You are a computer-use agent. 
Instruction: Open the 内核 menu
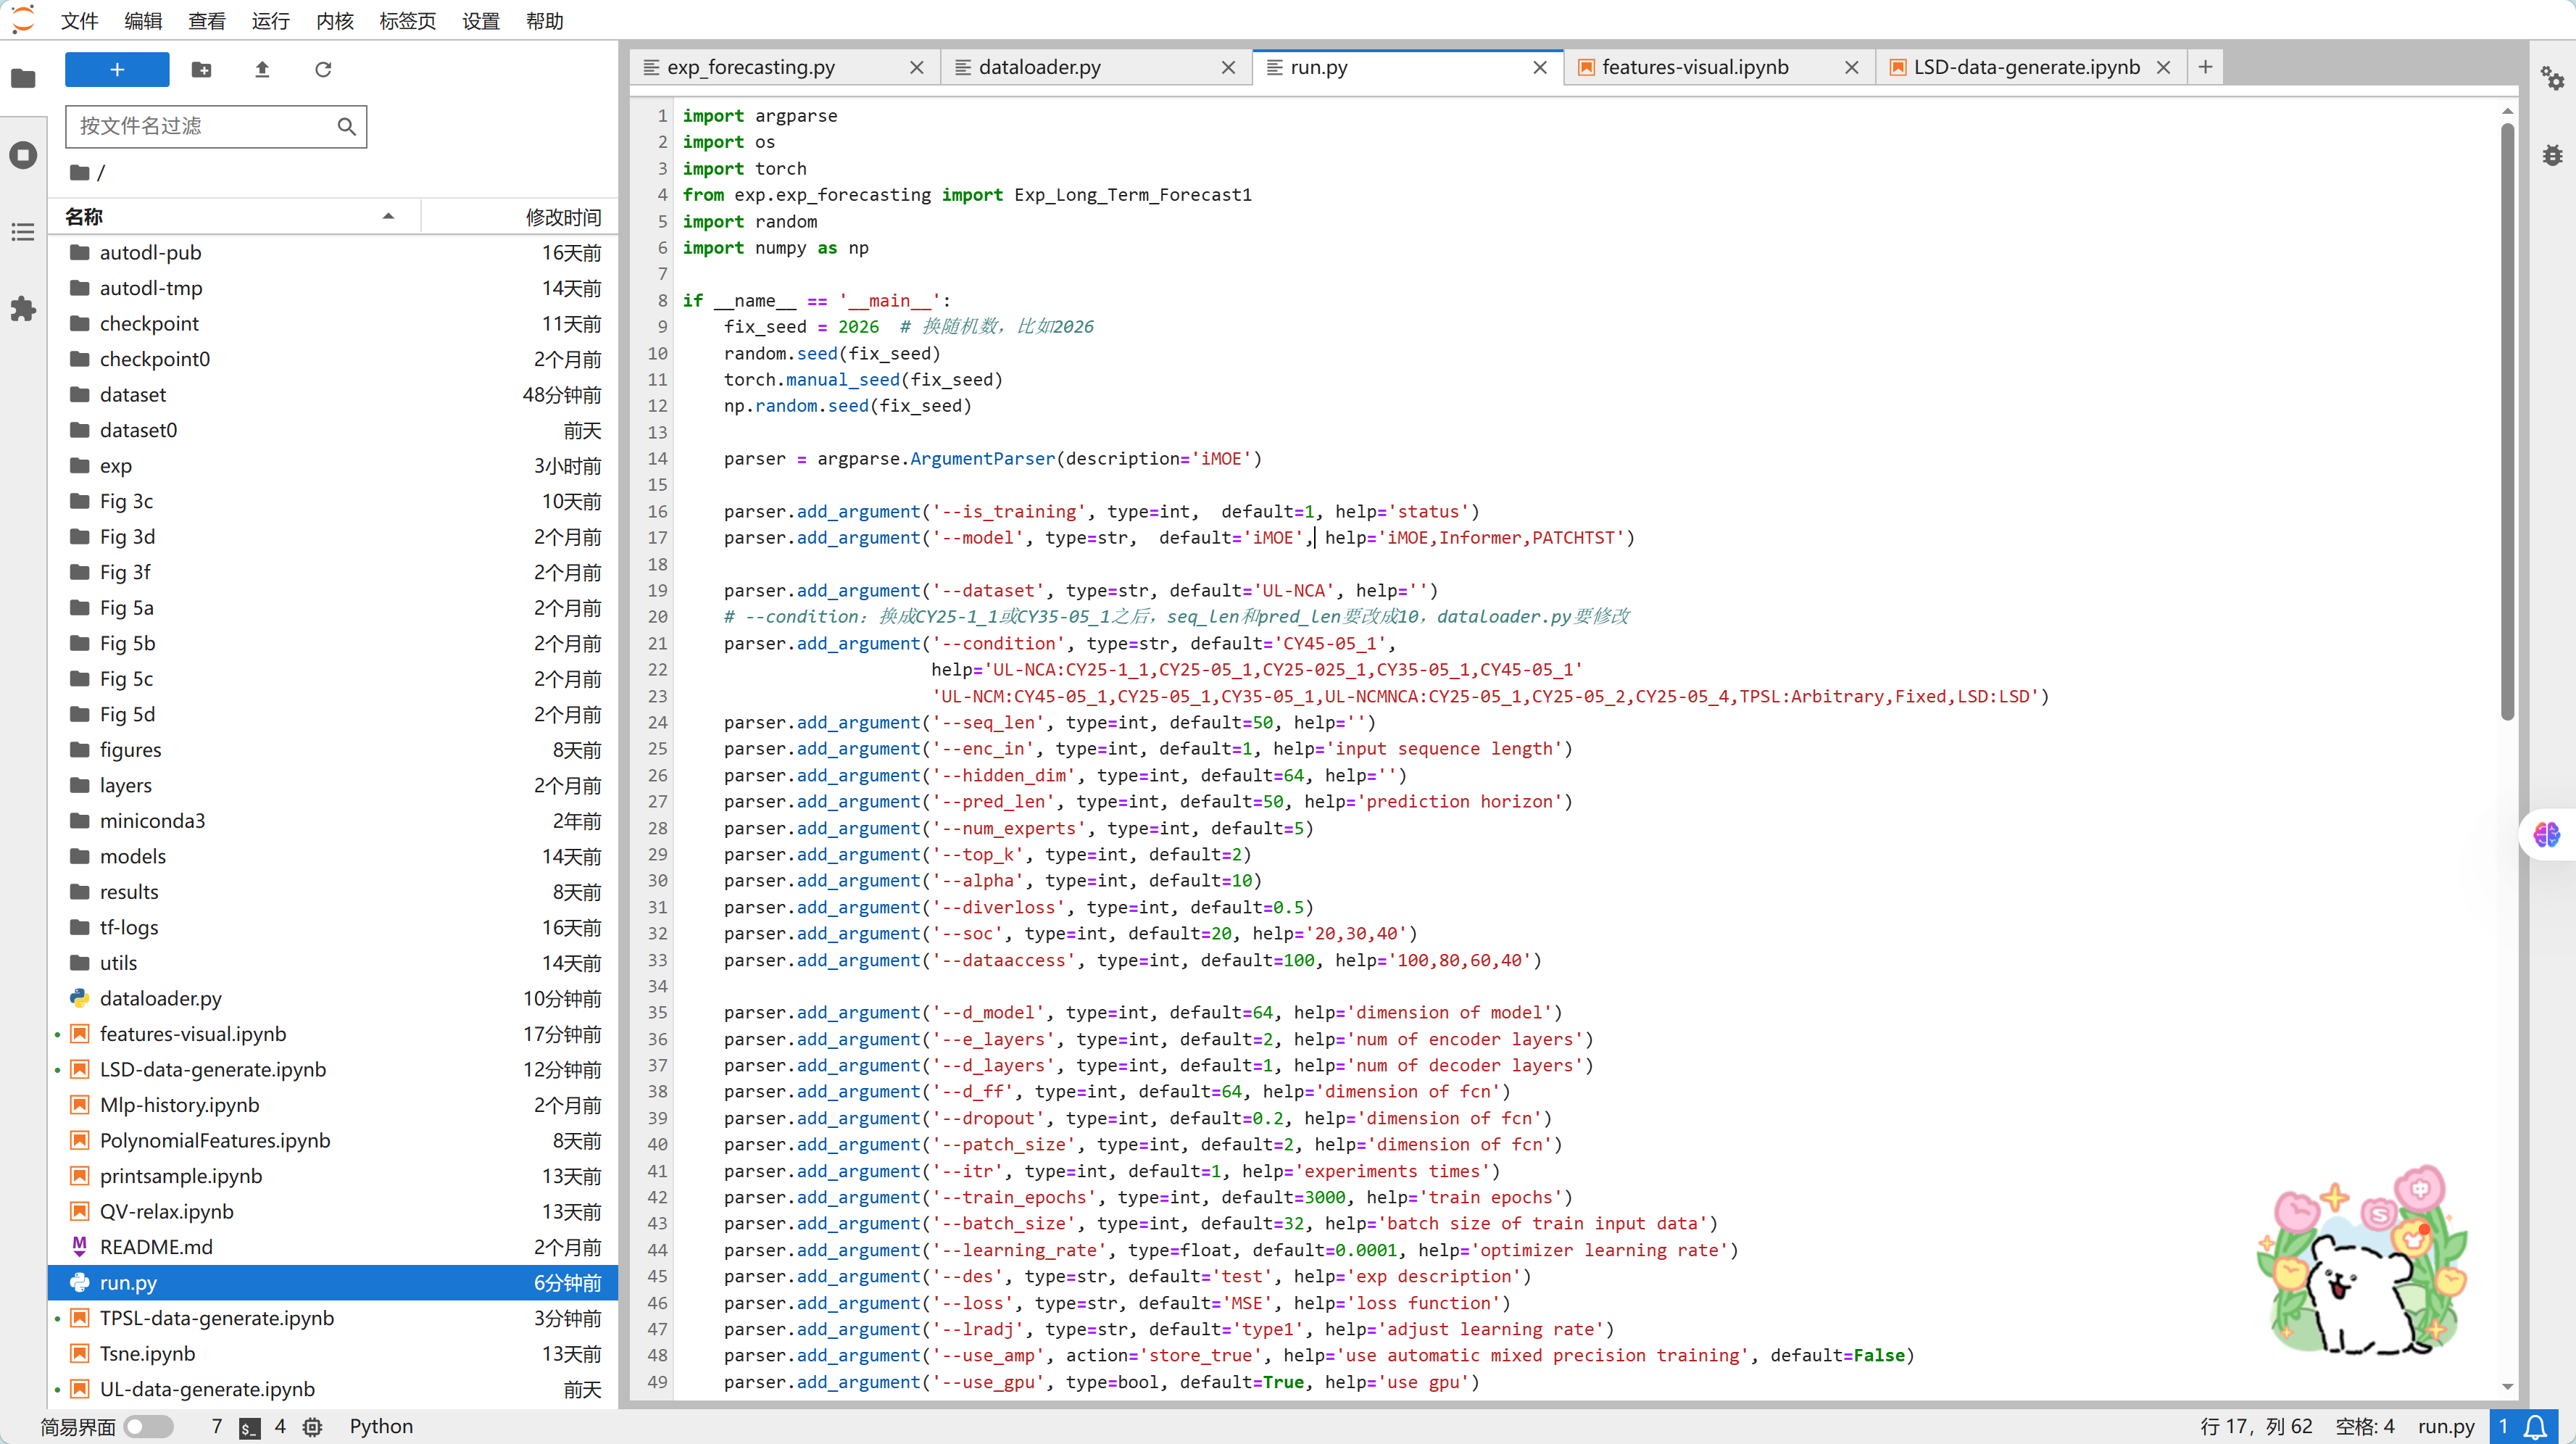335,20
